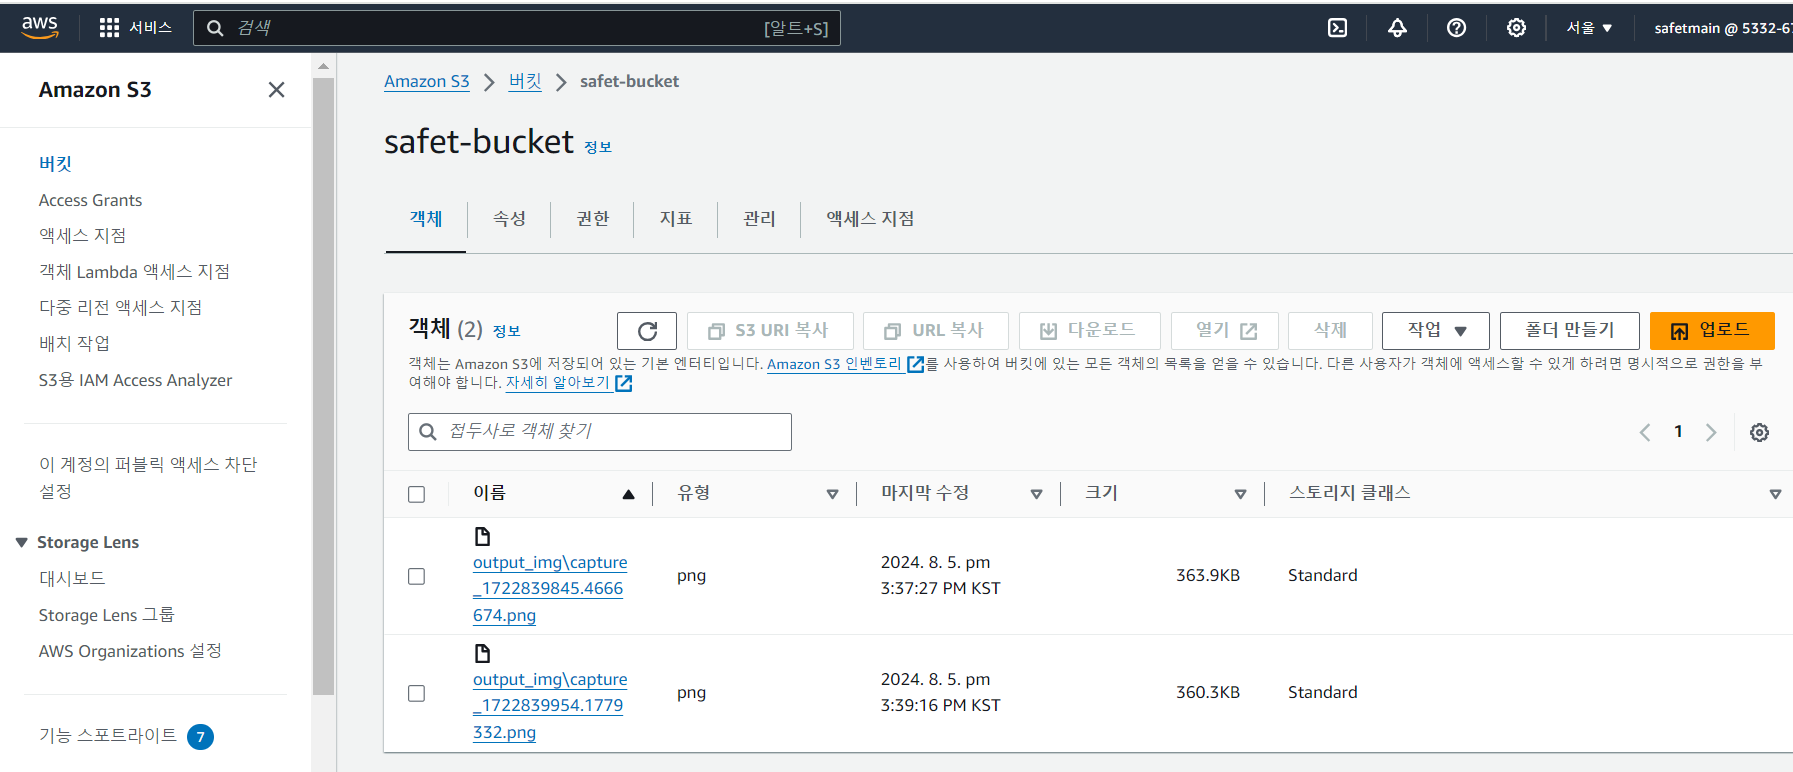This screenshot has width=1793, height=772.
Task: Open the notifications bell
Action: click(1397, 28)
